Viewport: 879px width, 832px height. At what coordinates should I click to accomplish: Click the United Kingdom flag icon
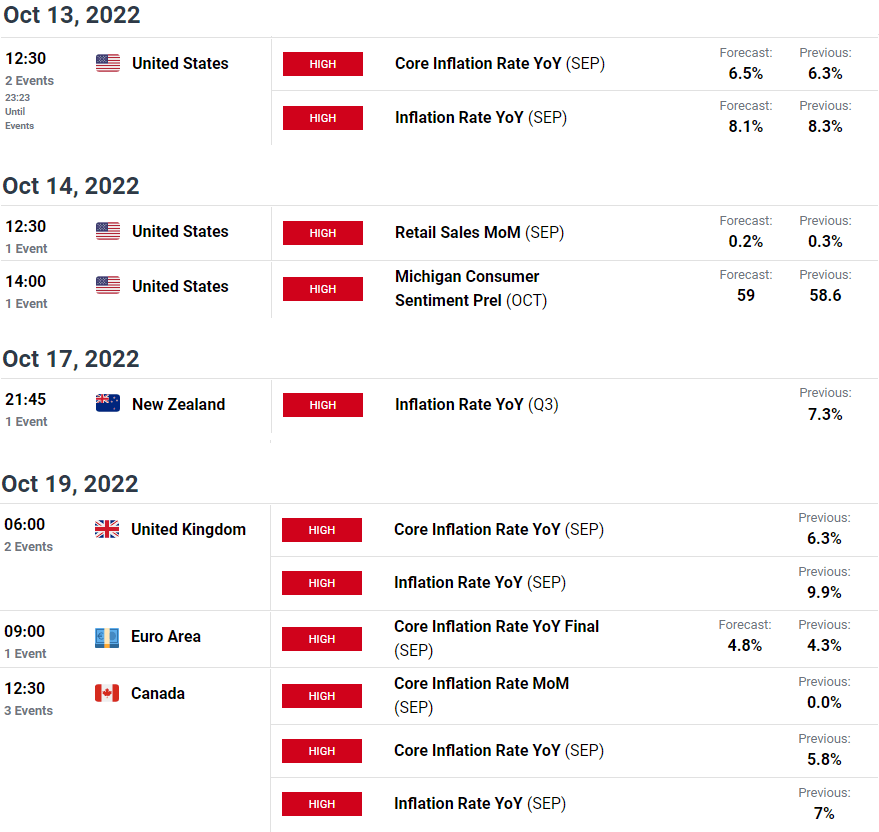pyautogui.click(x=107, y=529)
